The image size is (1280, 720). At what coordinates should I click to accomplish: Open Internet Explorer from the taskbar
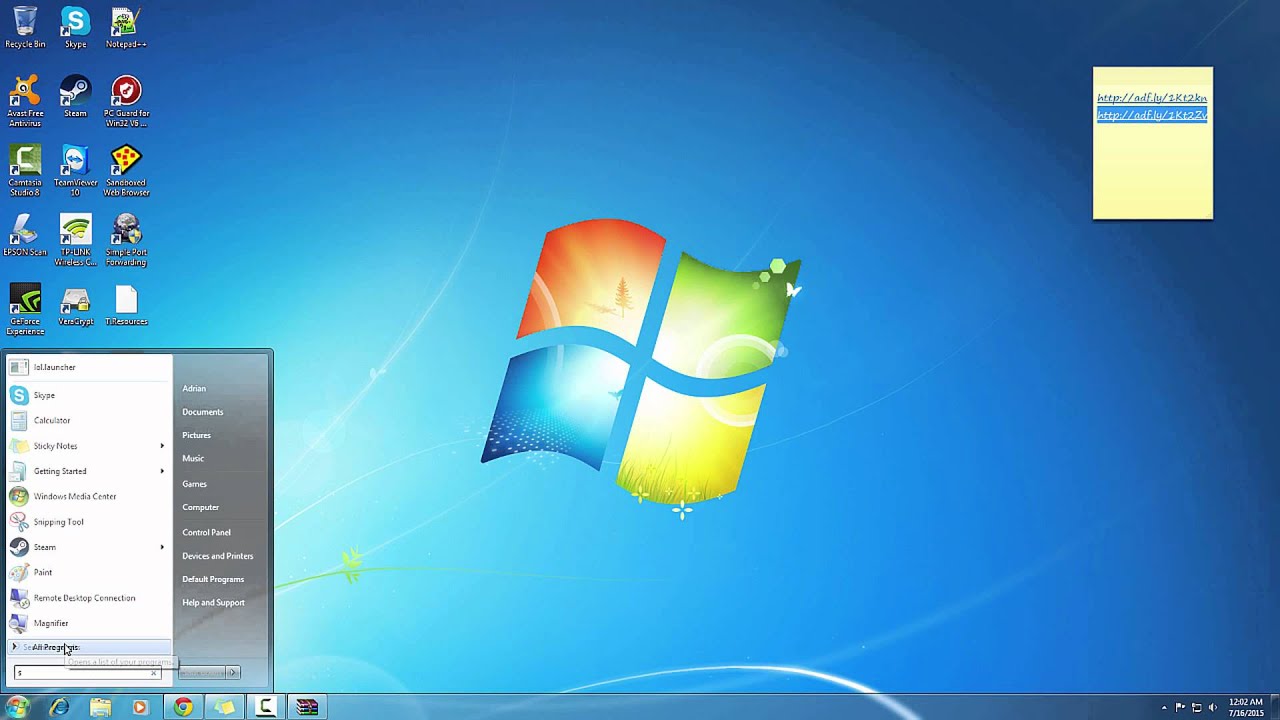pos(59,707)
